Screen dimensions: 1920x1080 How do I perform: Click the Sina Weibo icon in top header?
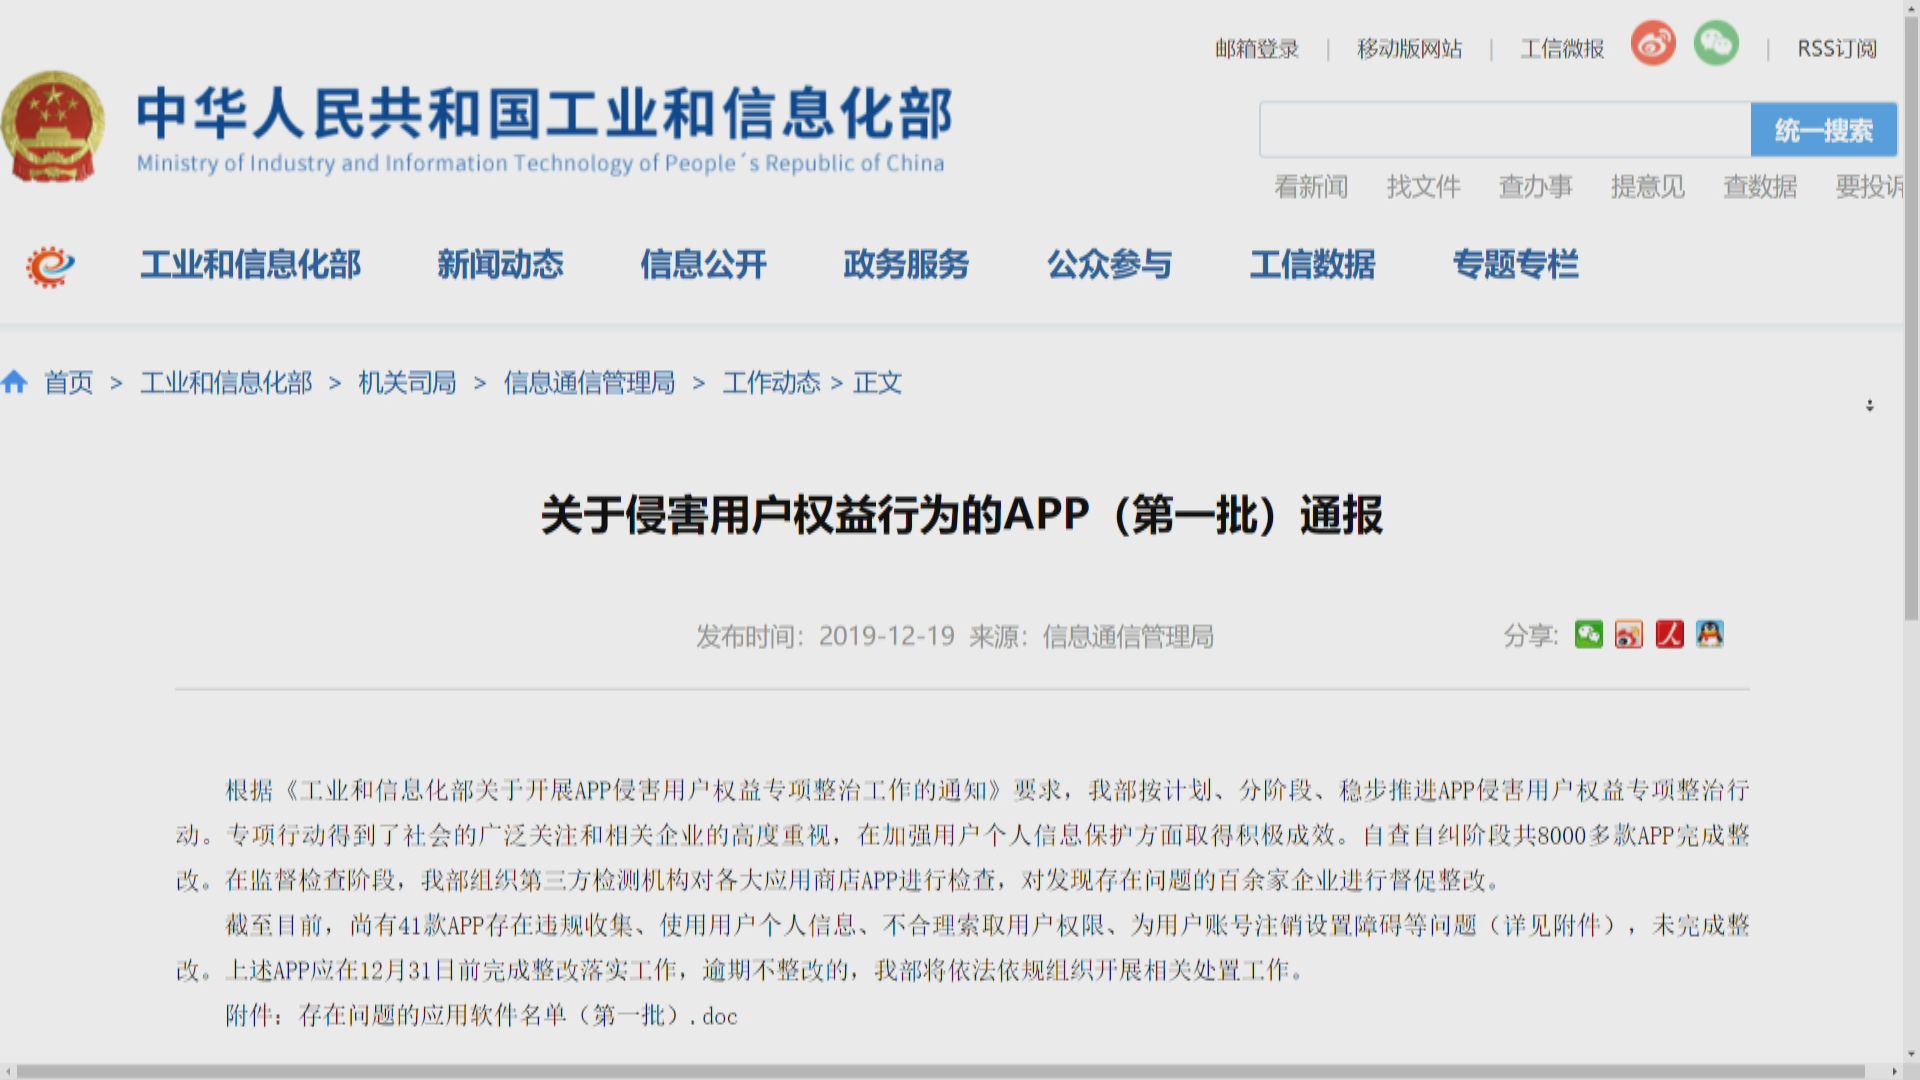(1652, 44)
